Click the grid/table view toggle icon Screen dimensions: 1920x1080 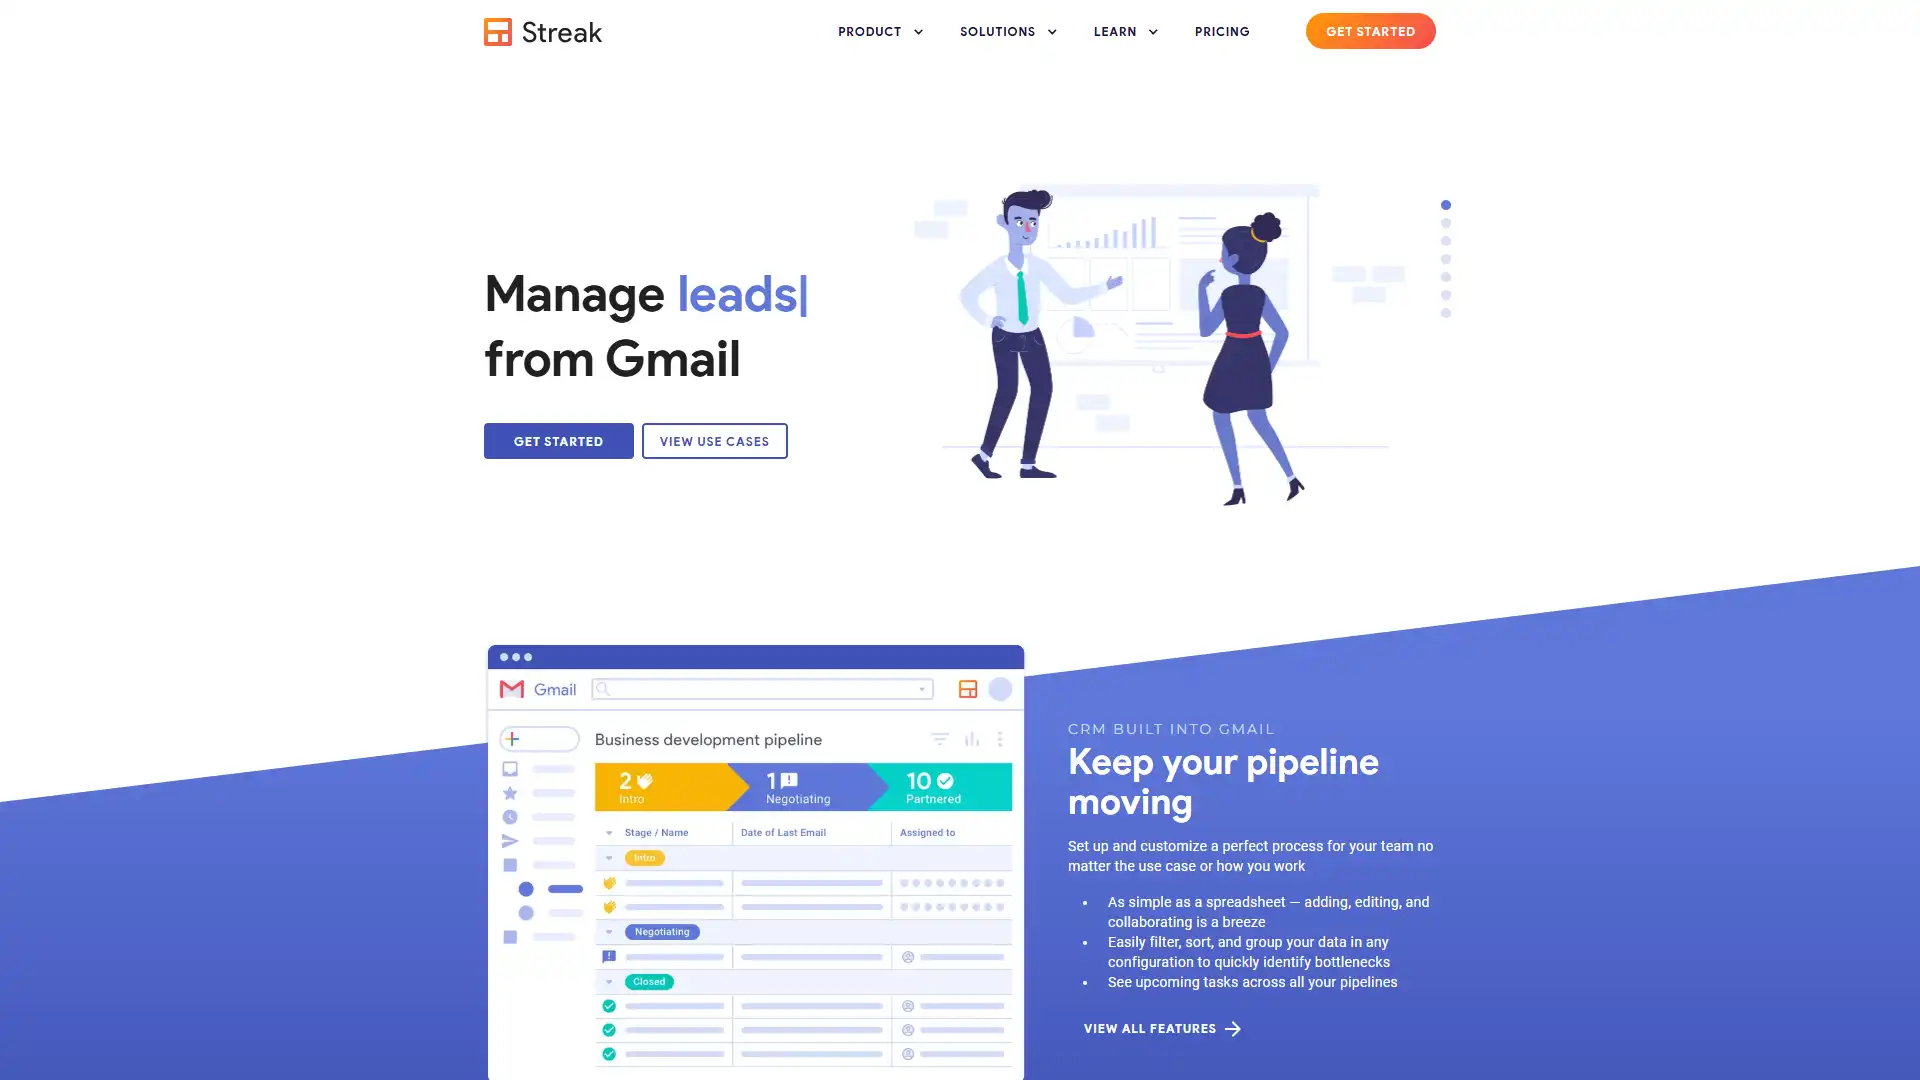coord(968,688)
